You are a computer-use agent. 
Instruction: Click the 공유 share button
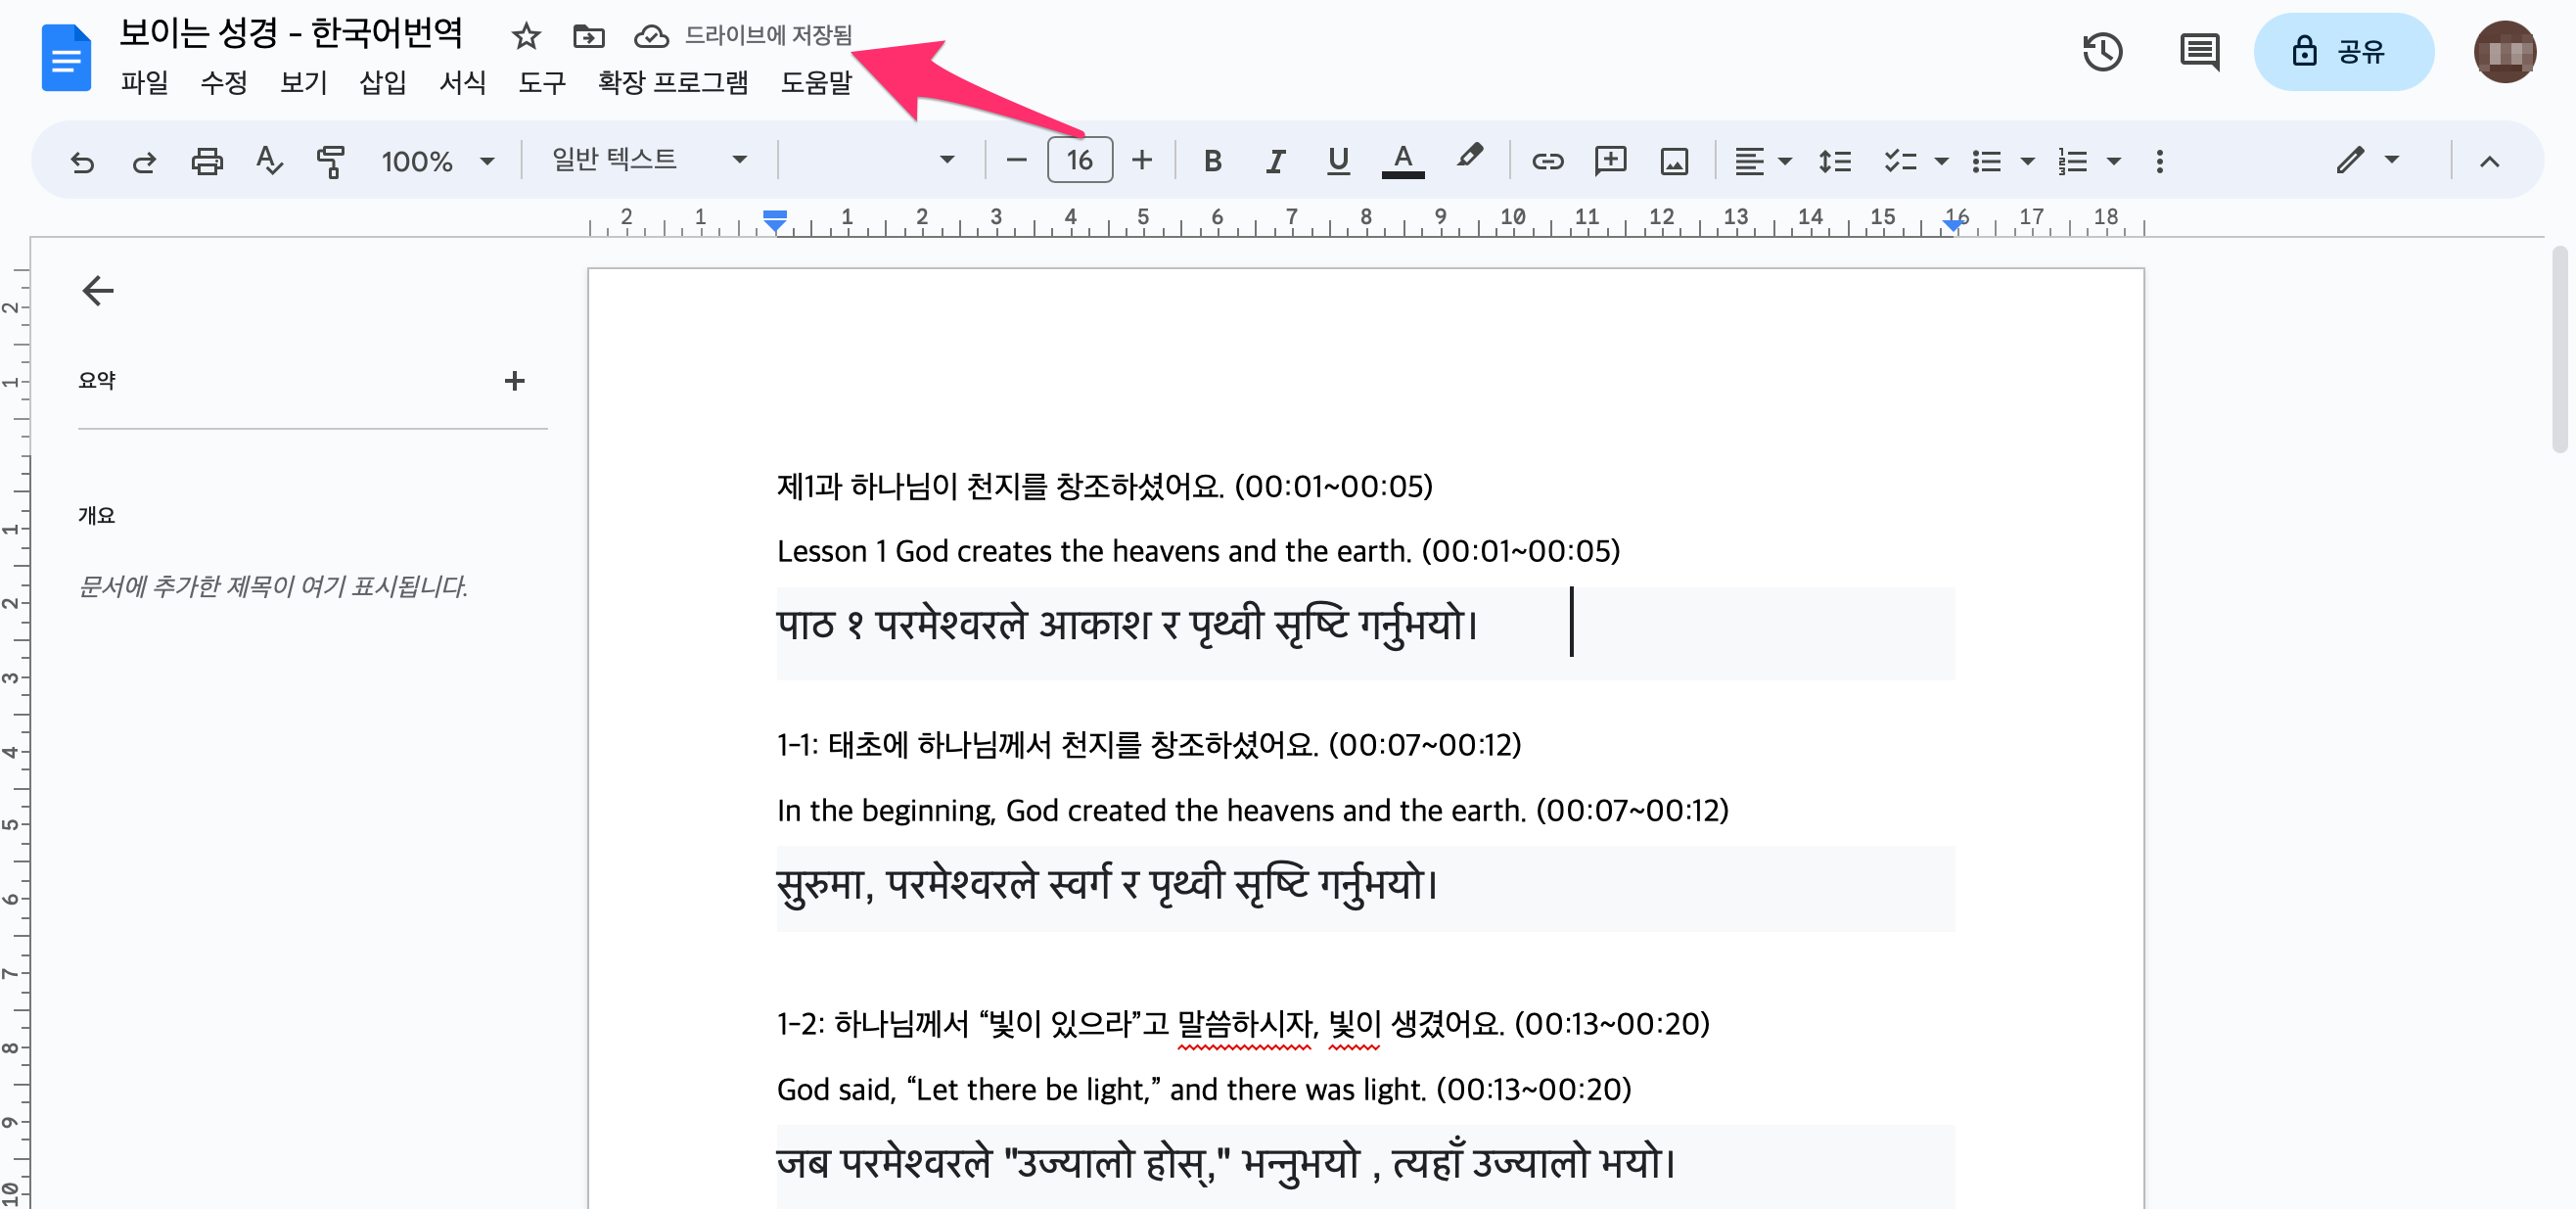2342,51
